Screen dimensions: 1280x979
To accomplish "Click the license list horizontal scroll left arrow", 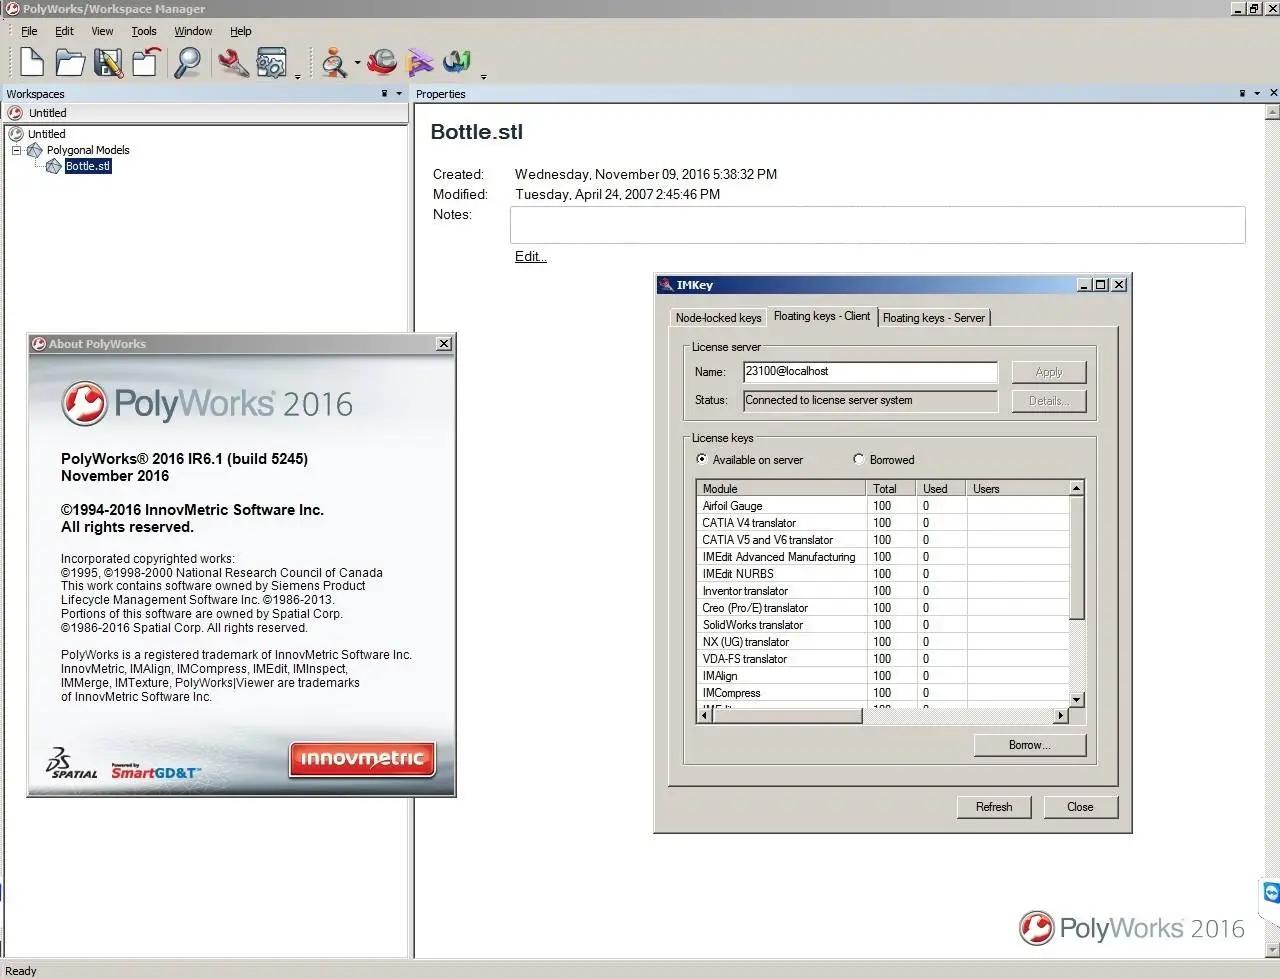I will point(705,716).
